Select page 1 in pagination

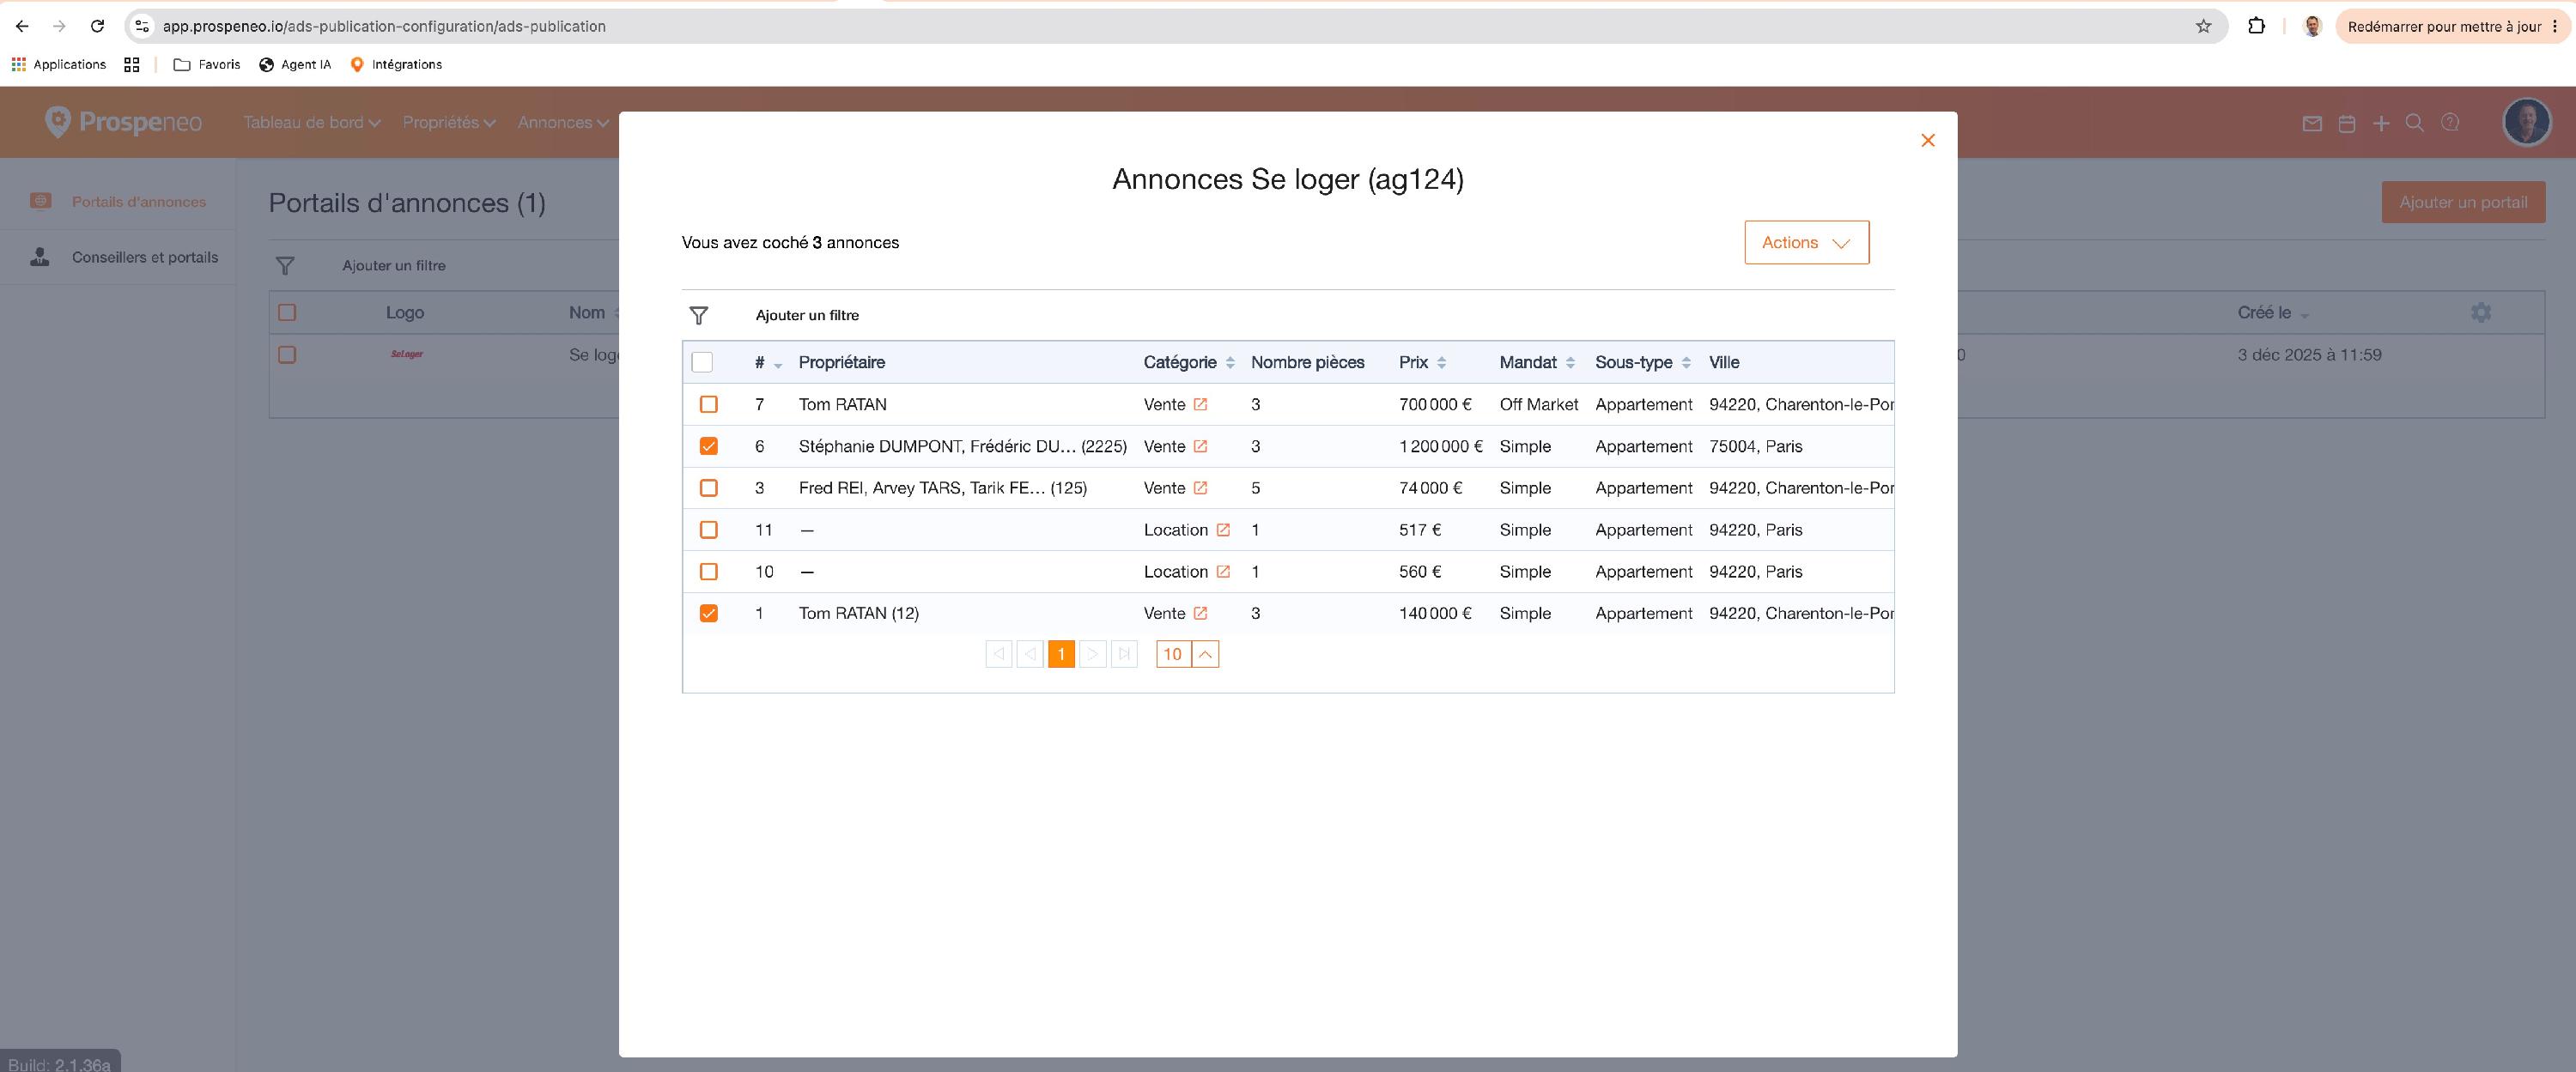pos(1061,654)
